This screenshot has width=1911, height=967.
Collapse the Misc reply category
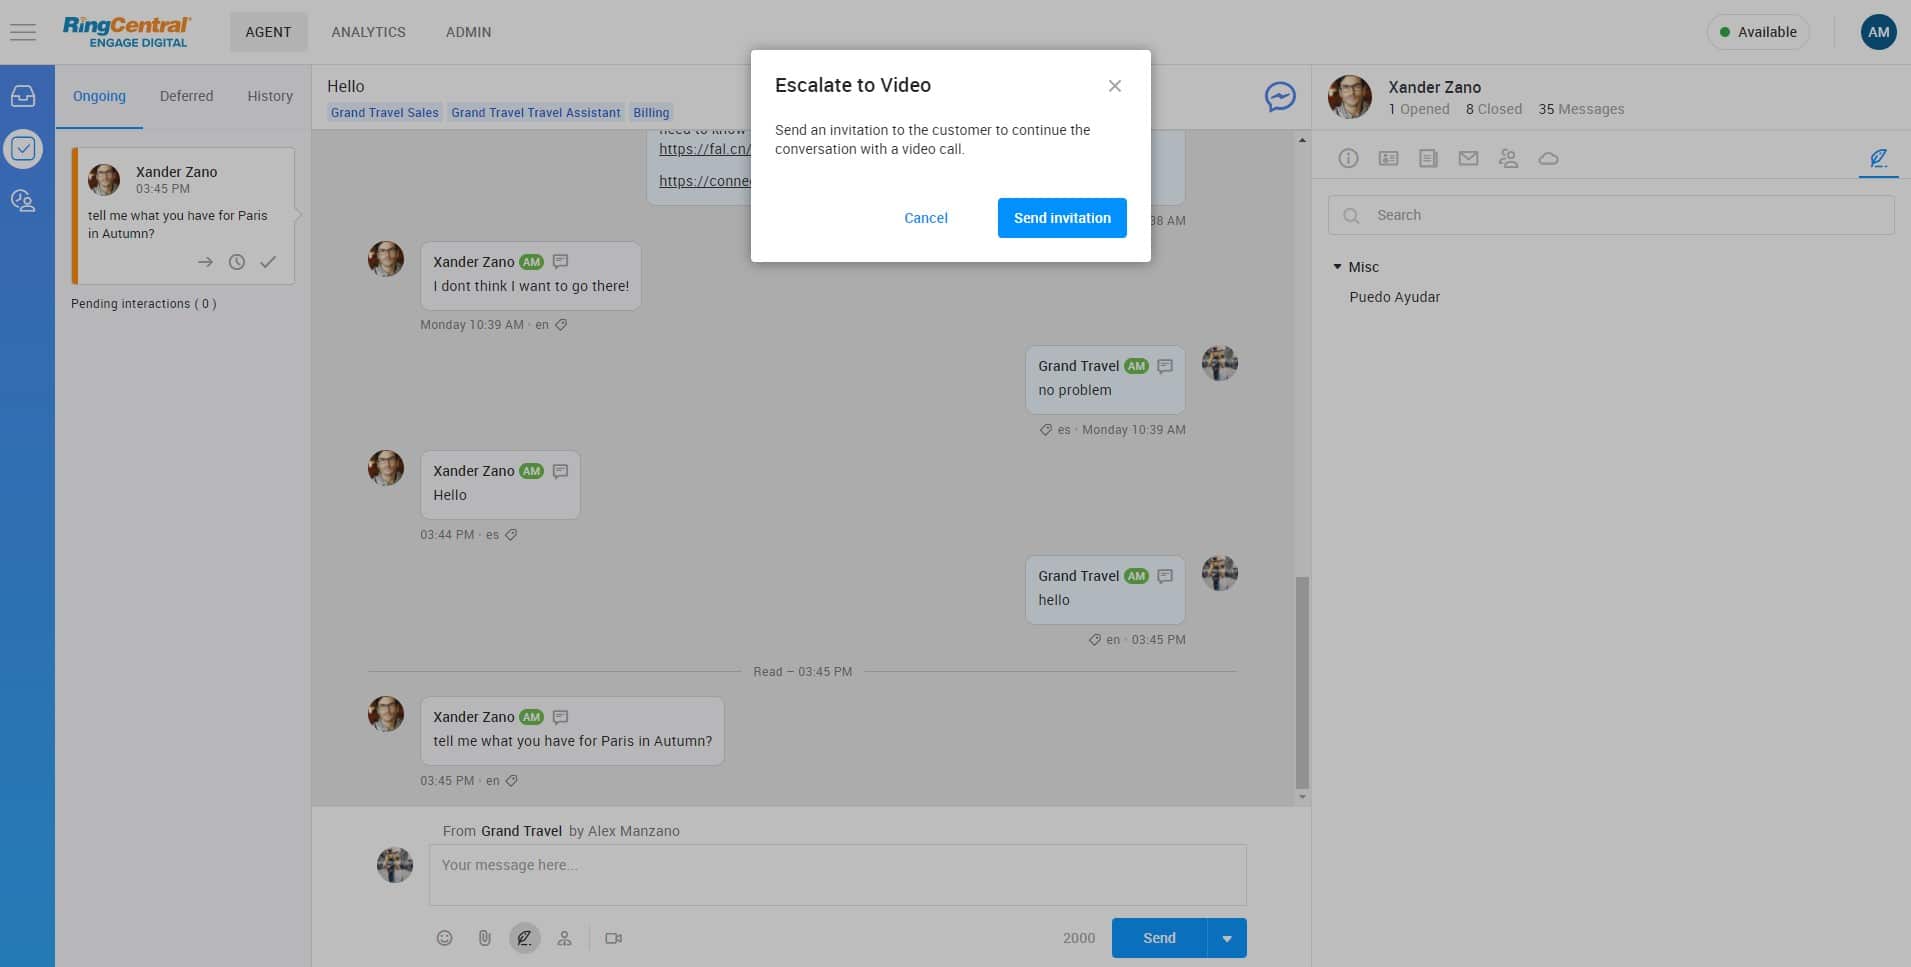(x=1338, y=267)
